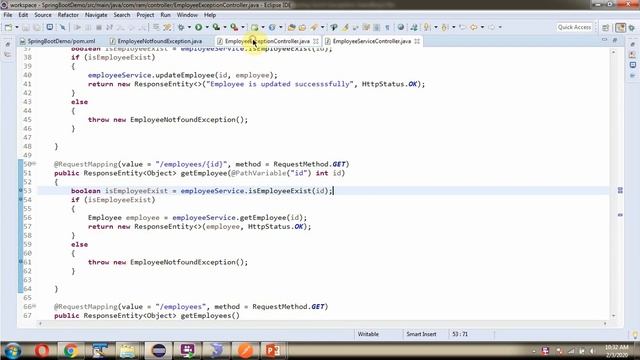
Task: Collapse the getEmployees method at line 66
Action: coord(34,306)
